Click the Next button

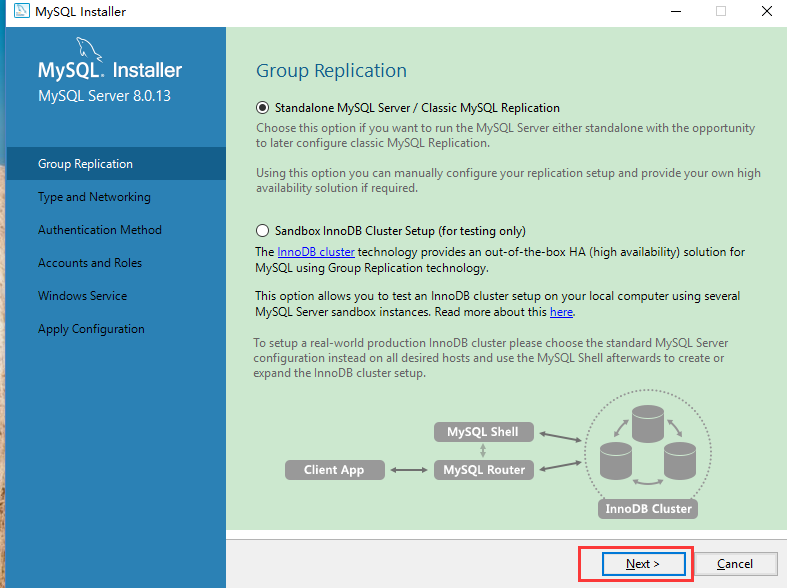pyautogui.click(x=643, y=564)
